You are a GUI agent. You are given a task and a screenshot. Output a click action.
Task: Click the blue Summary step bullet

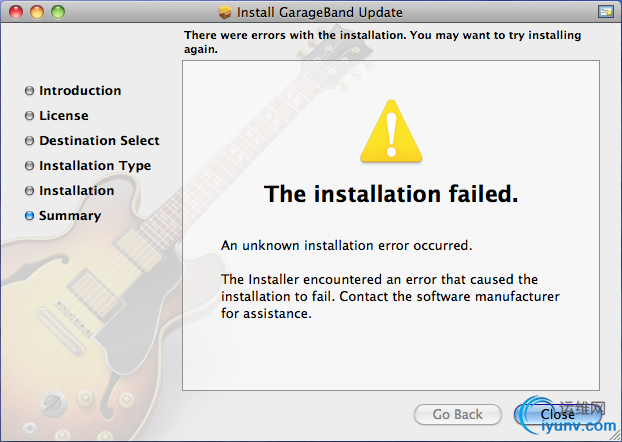point(29,215)
